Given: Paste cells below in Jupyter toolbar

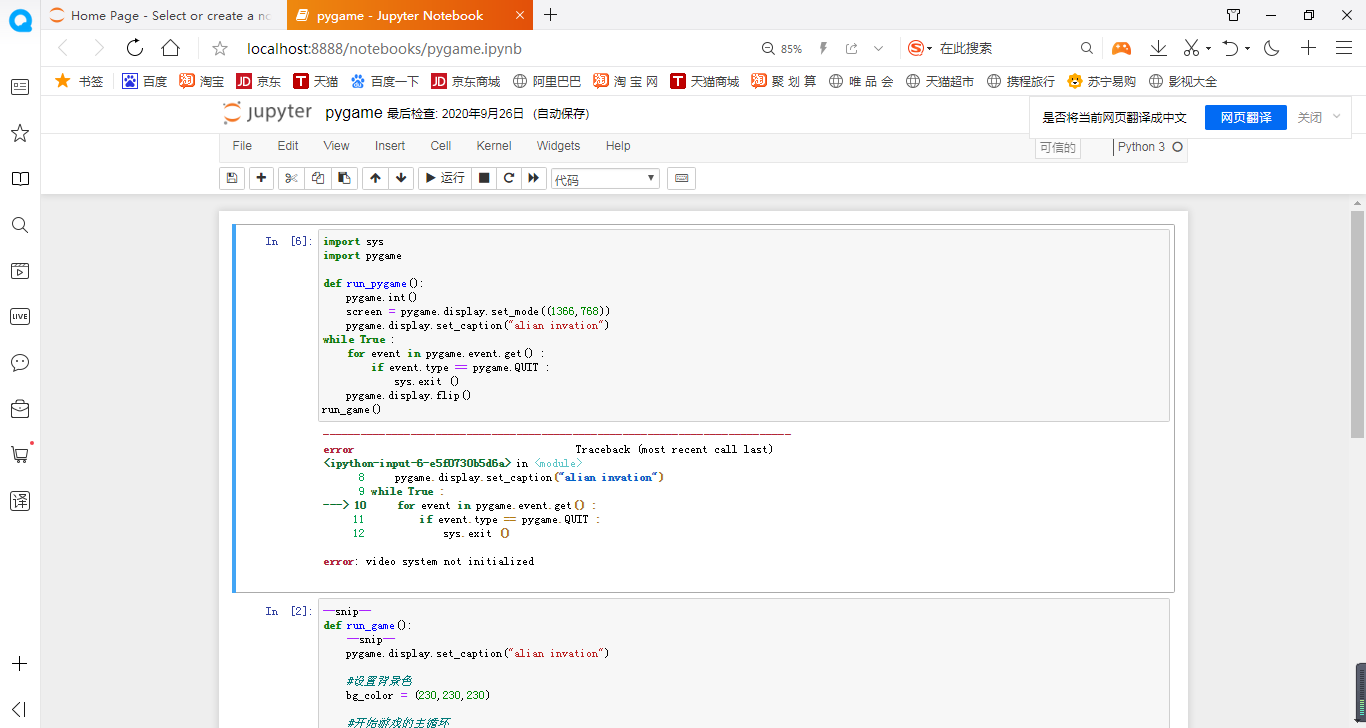Looking at the screenshot, I should (x=344, y=178).
